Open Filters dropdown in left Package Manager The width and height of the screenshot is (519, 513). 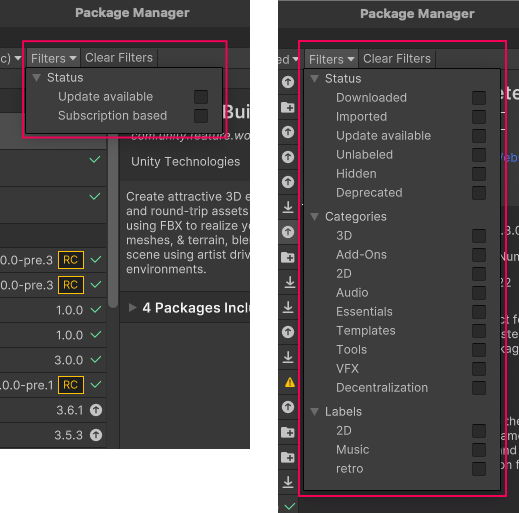click(53, 58)
